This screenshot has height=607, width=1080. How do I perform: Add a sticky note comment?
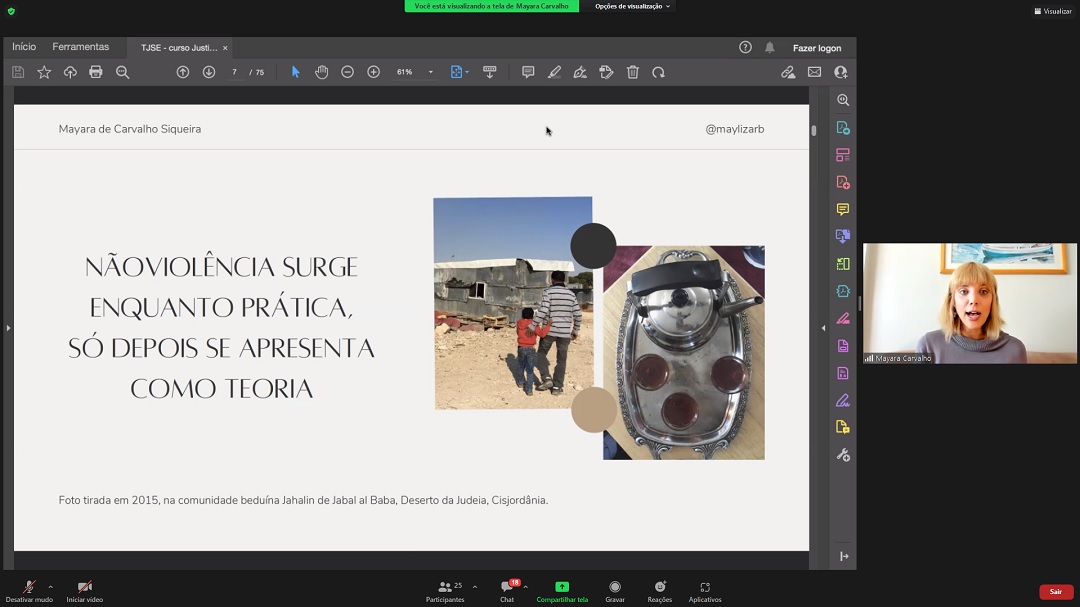[528, 72]
